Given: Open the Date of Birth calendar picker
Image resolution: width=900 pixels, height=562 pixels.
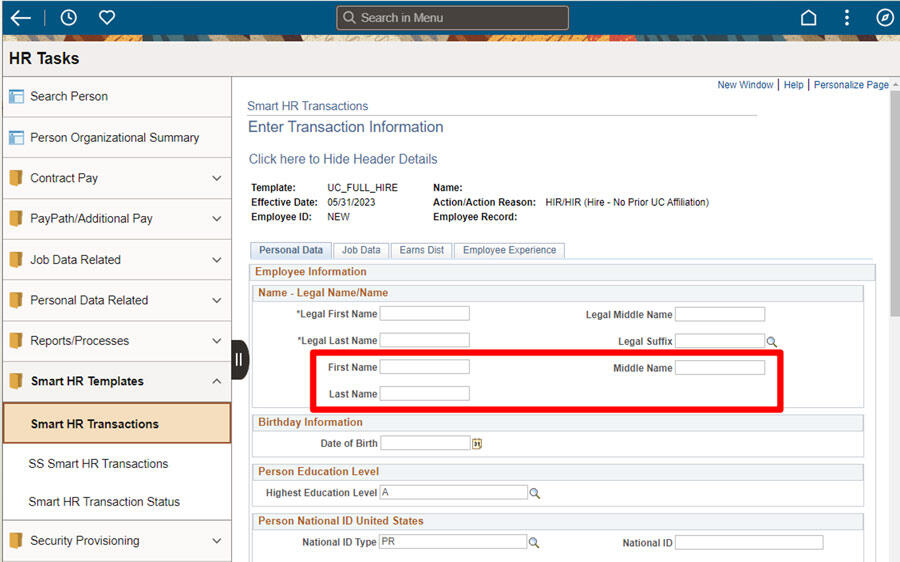Looking at the screenshot, I should [x=477, y=444].
